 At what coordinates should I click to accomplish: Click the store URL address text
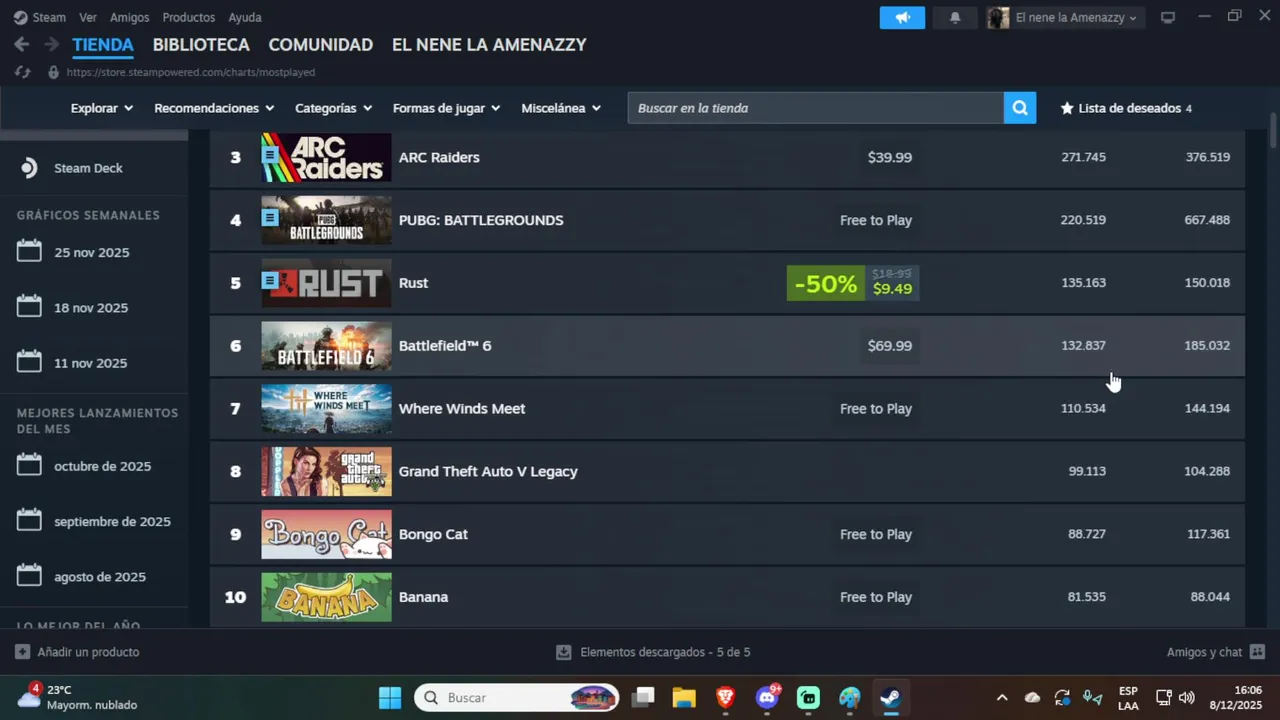click(x=191, y=72)
